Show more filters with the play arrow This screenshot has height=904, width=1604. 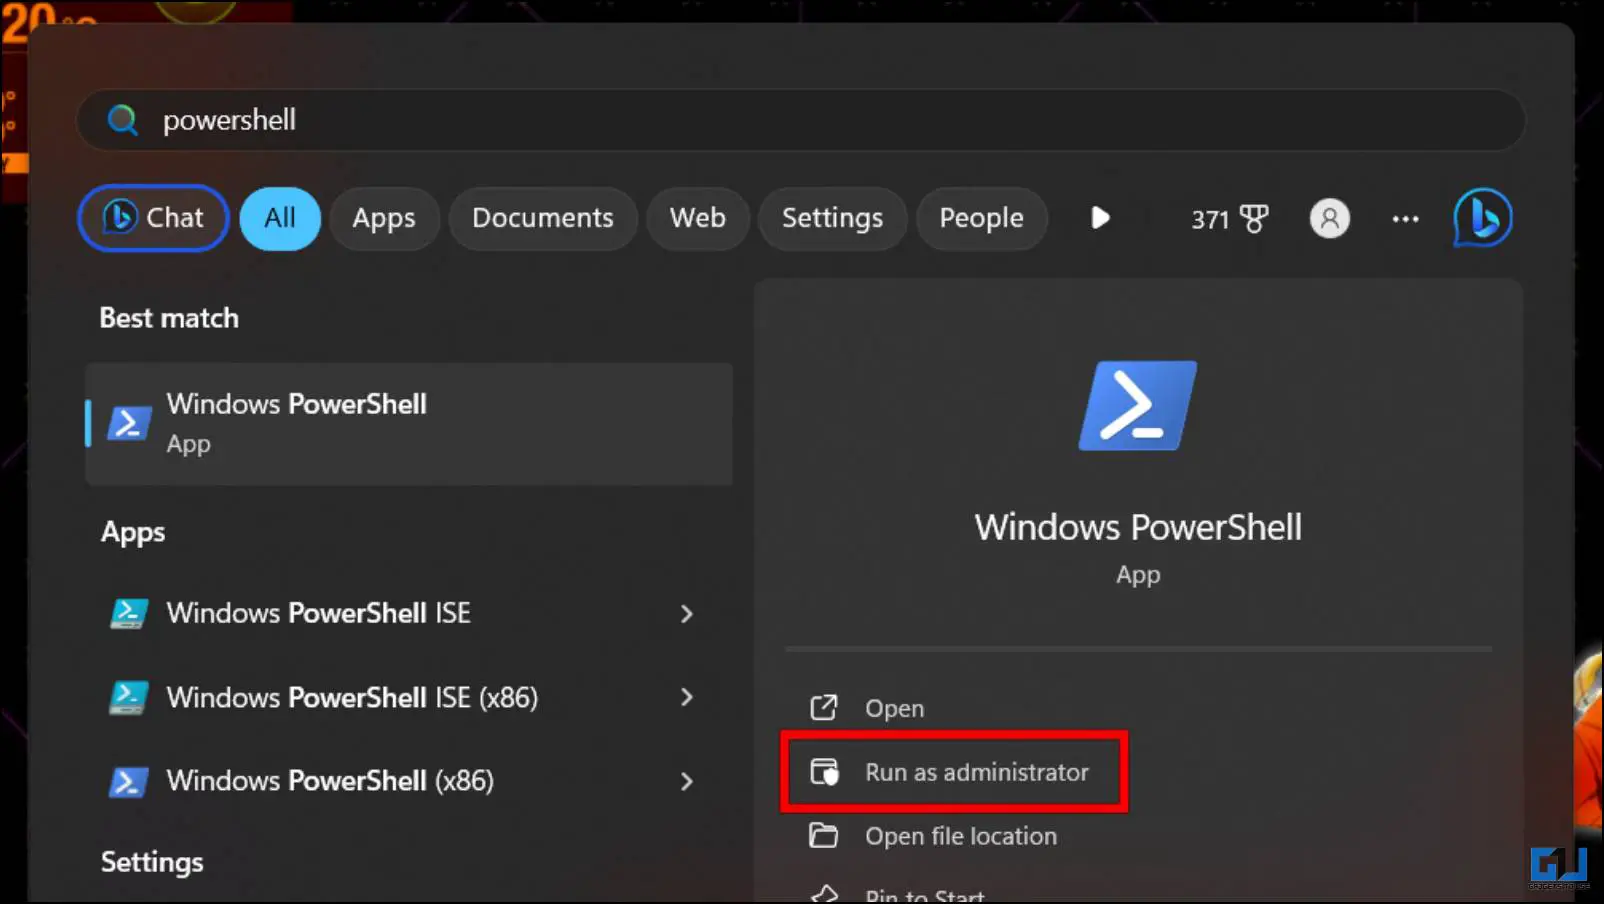pos(1100,218)
